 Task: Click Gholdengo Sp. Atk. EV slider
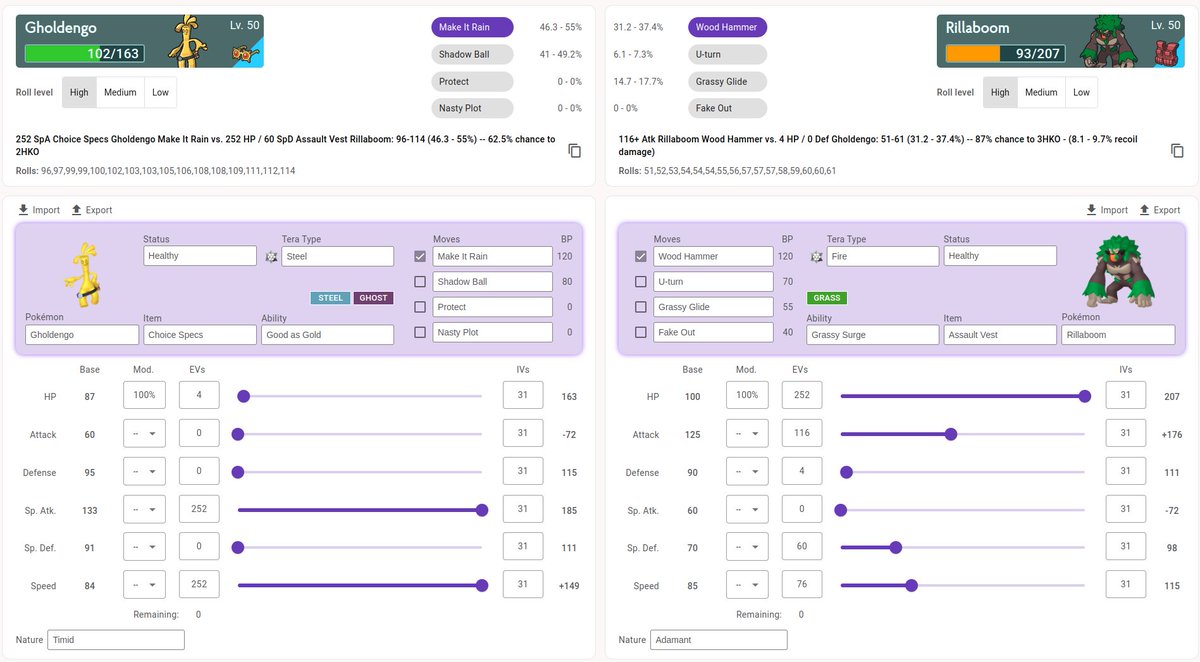[x=360, y=510]
